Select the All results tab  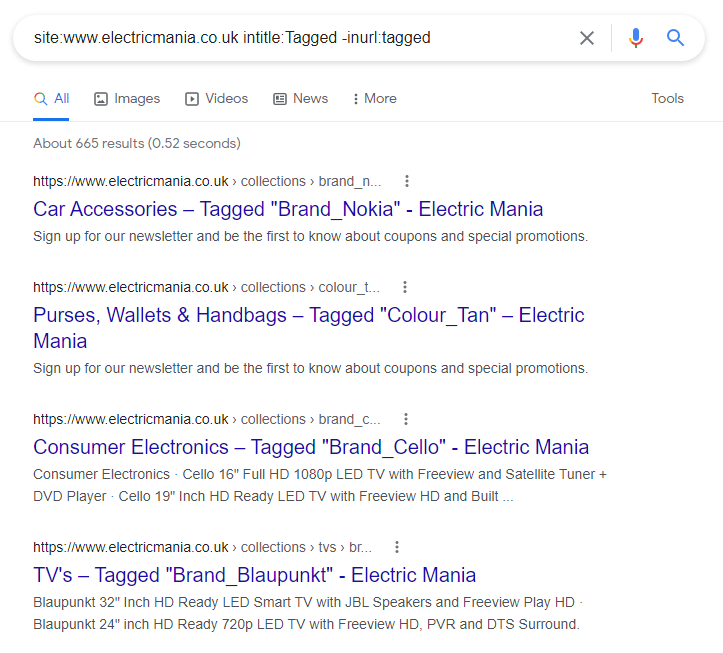[x=51, y=99]
